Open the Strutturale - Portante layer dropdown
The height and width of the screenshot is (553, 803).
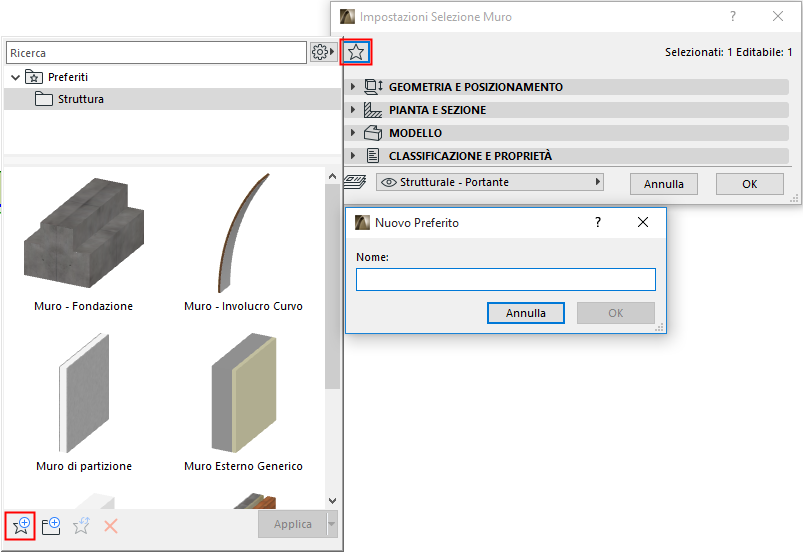(490, 182)
